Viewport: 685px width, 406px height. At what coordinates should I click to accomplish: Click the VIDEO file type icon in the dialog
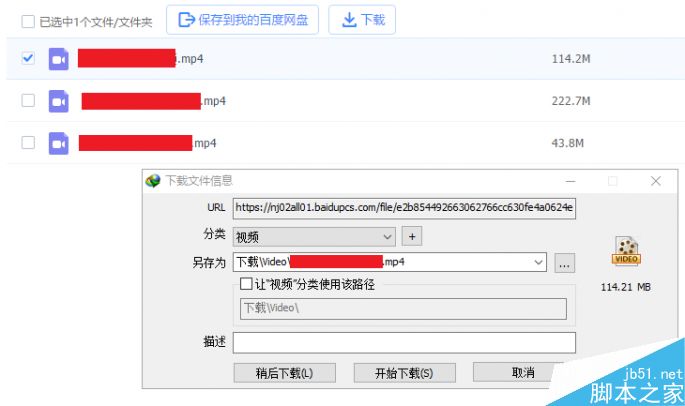click(626, 251)
